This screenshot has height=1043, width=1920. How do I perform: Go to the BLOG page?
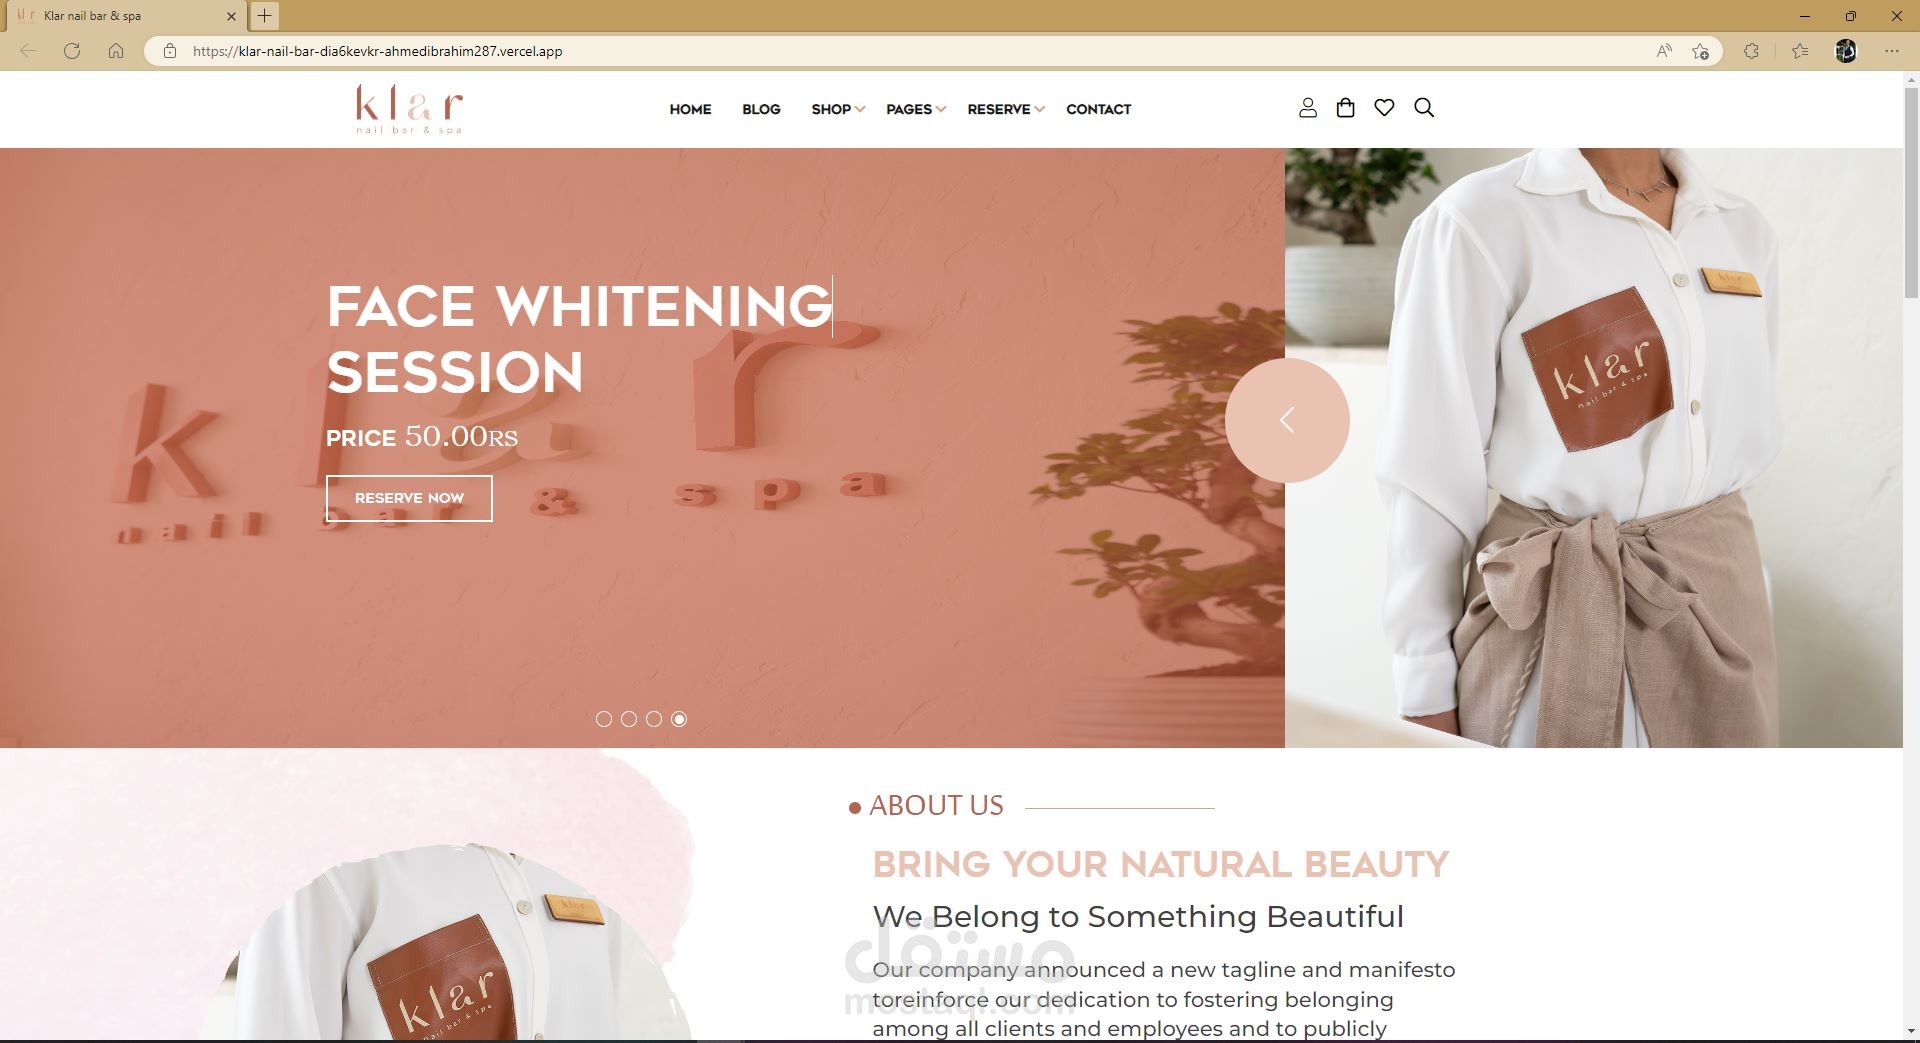click(761, 109)
